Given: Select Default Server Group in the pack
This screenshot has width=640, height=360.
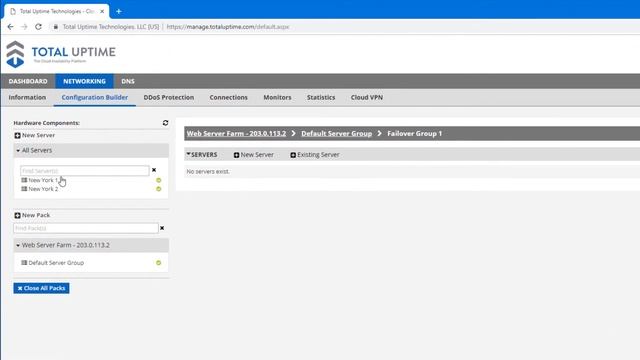Looking at the screenshot, I should (x=56, y=263).
